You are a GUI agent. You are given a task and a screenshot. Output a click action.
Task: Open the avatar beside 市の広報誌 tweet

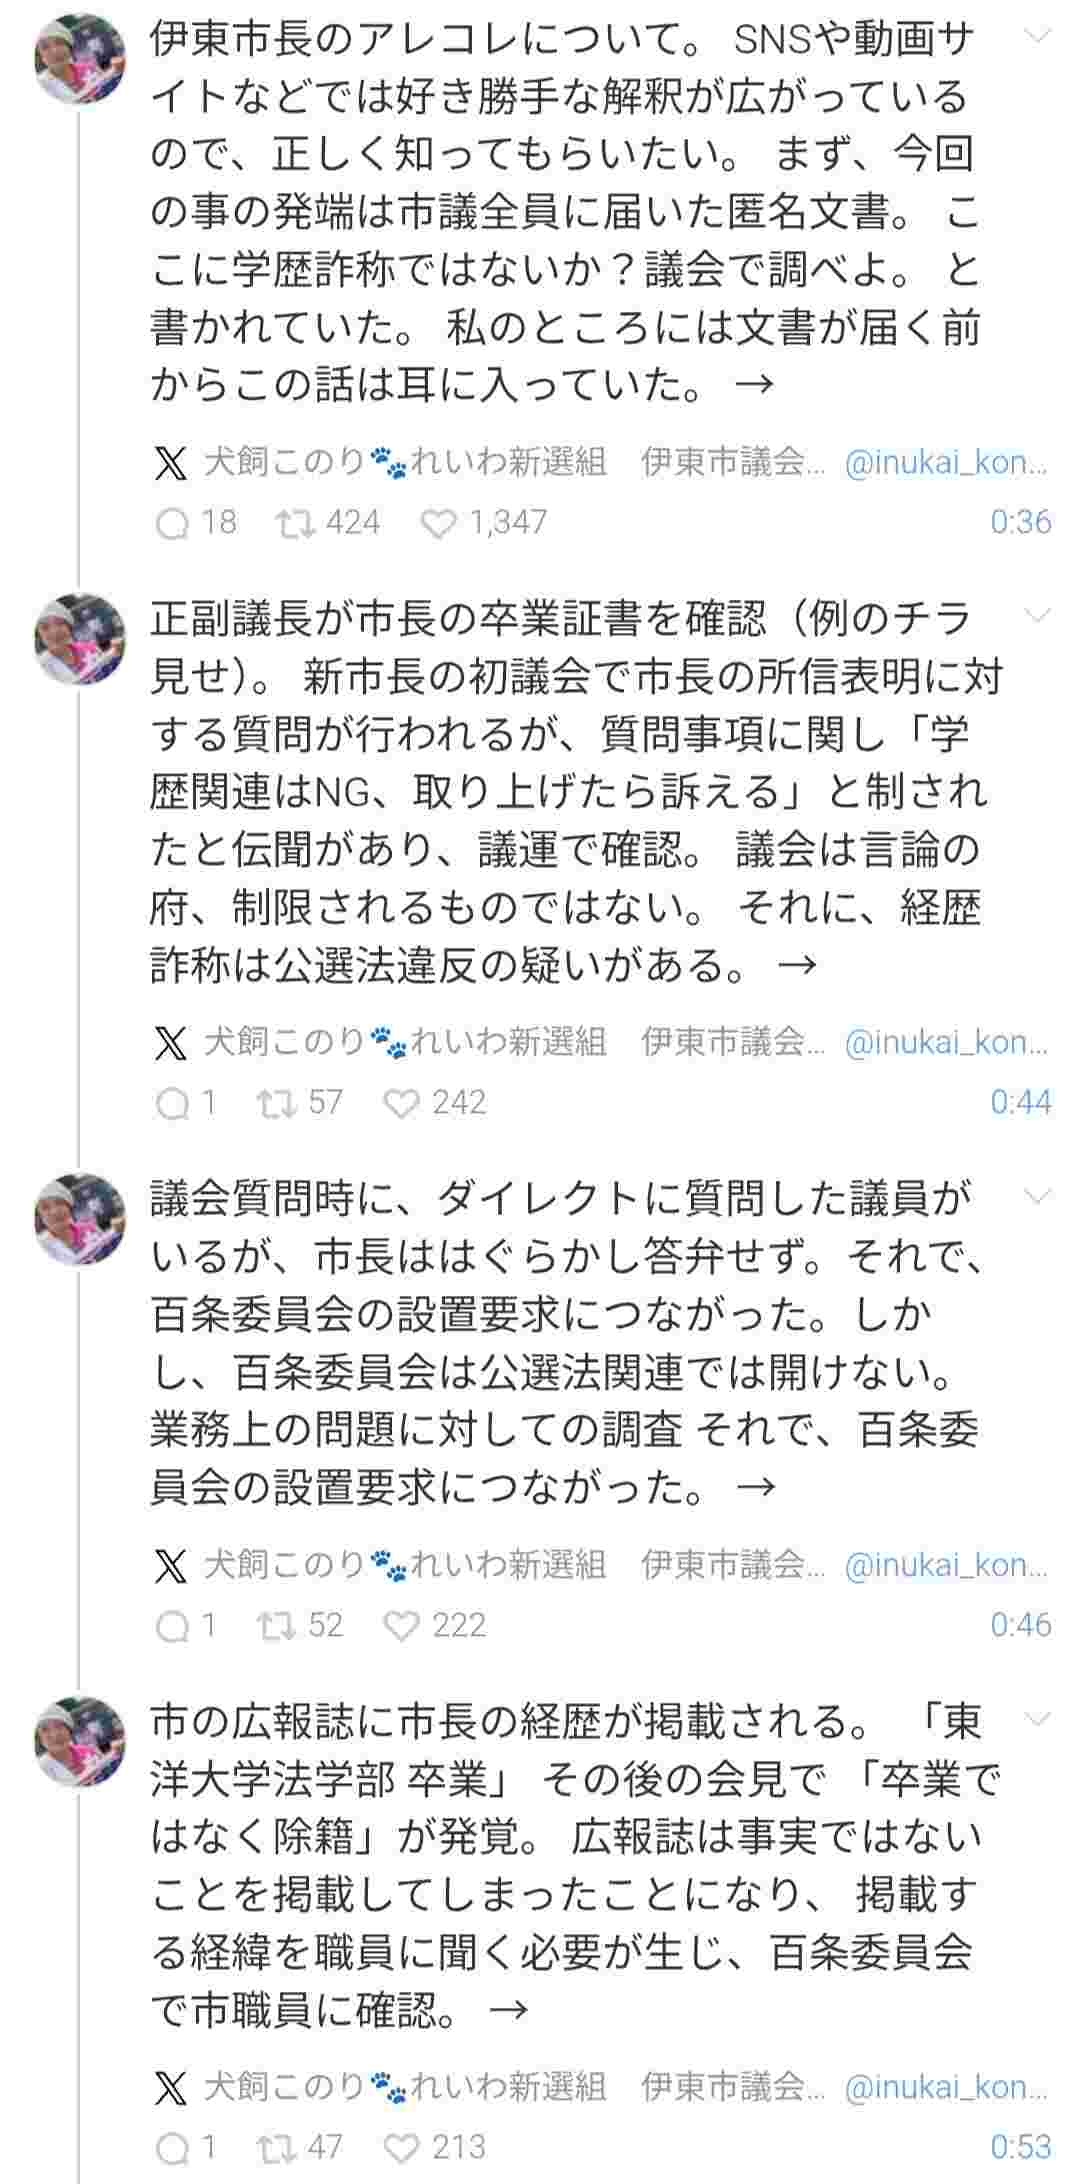click(80, 1740)
